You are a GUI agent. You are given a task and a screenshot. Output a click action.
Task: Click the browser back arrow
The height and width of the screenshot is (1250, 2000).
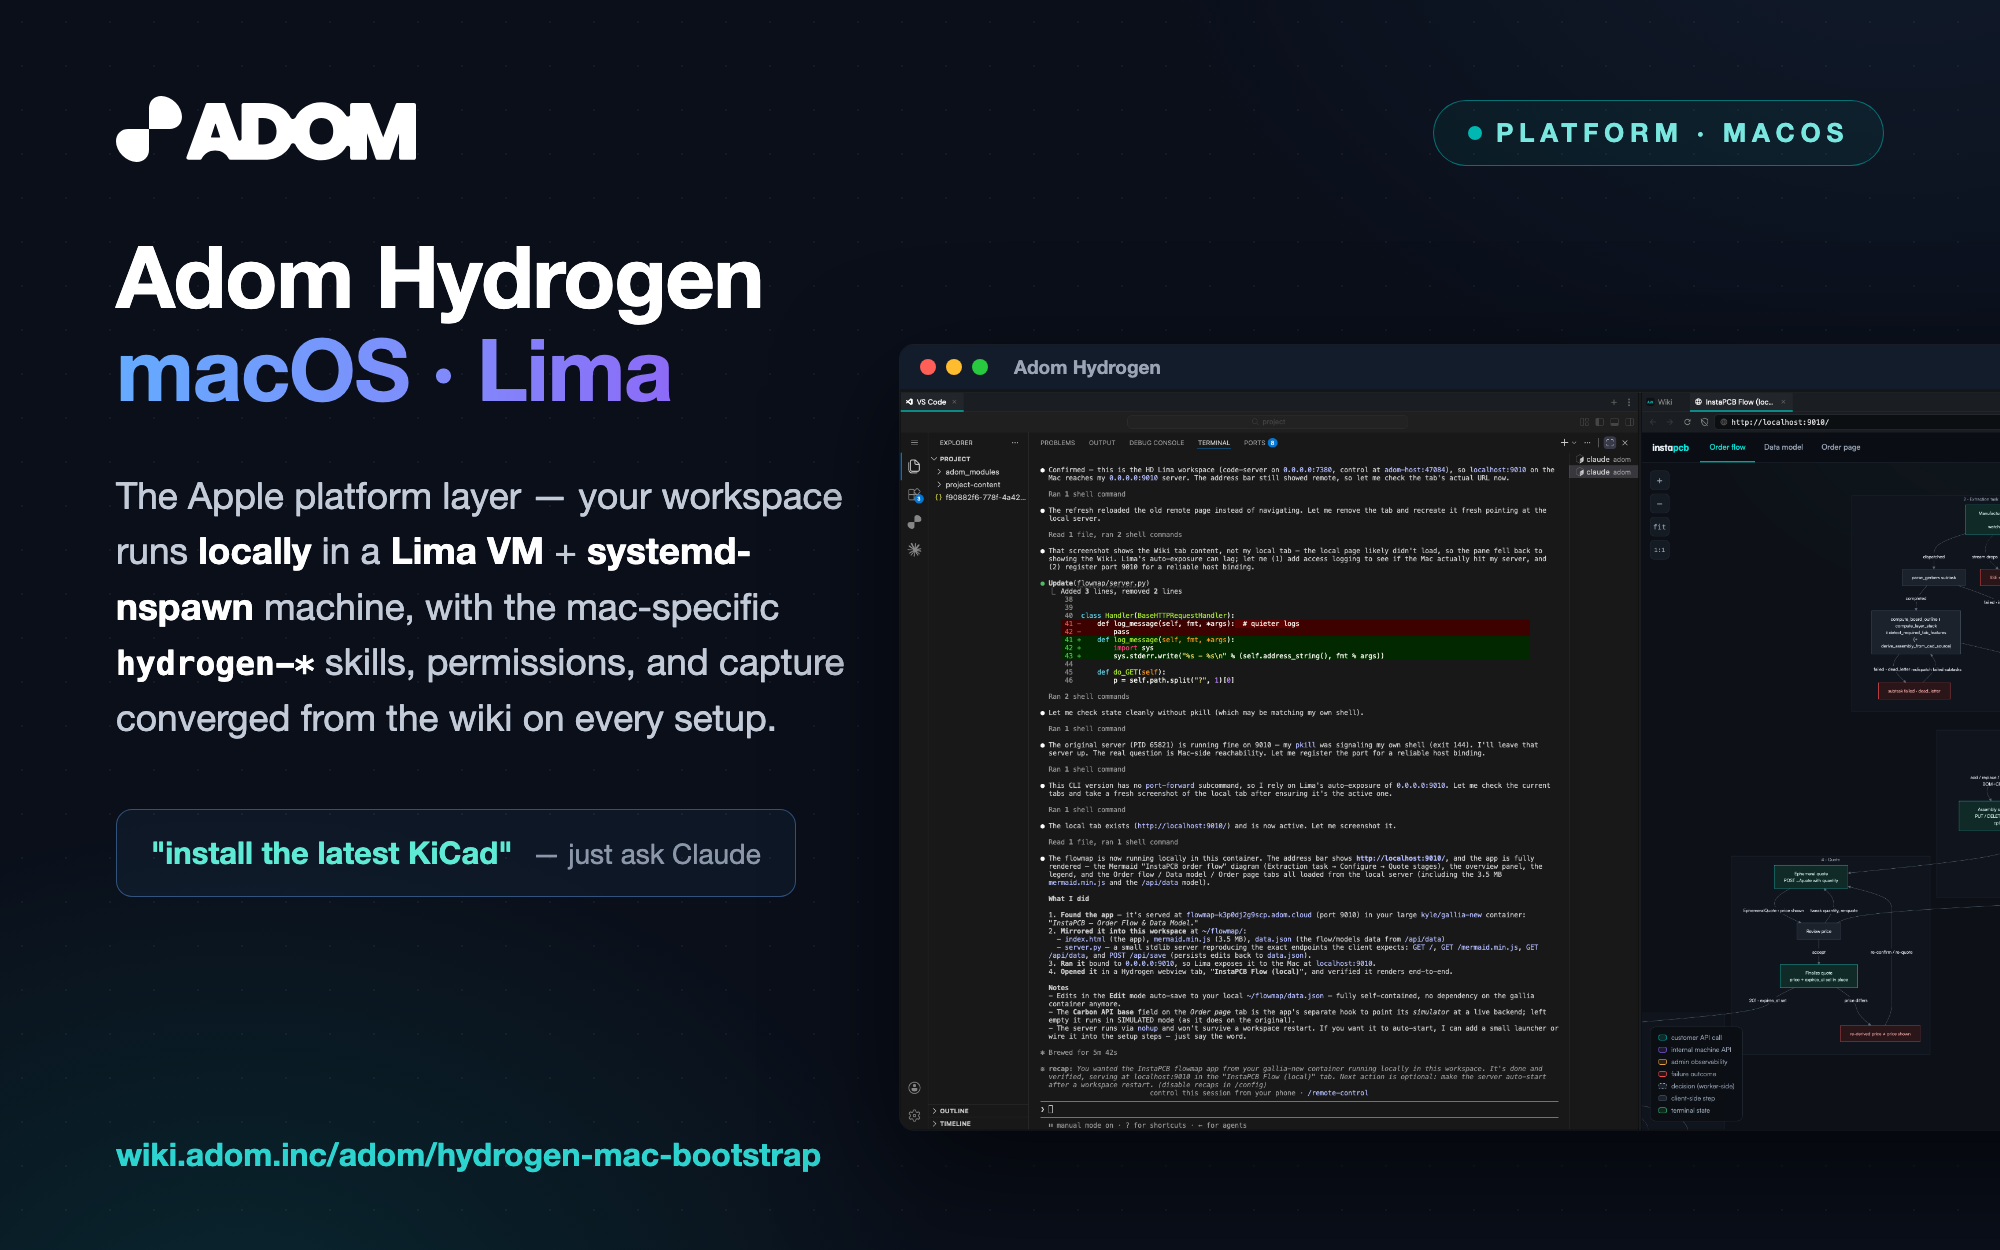(x=1653, y=422)
